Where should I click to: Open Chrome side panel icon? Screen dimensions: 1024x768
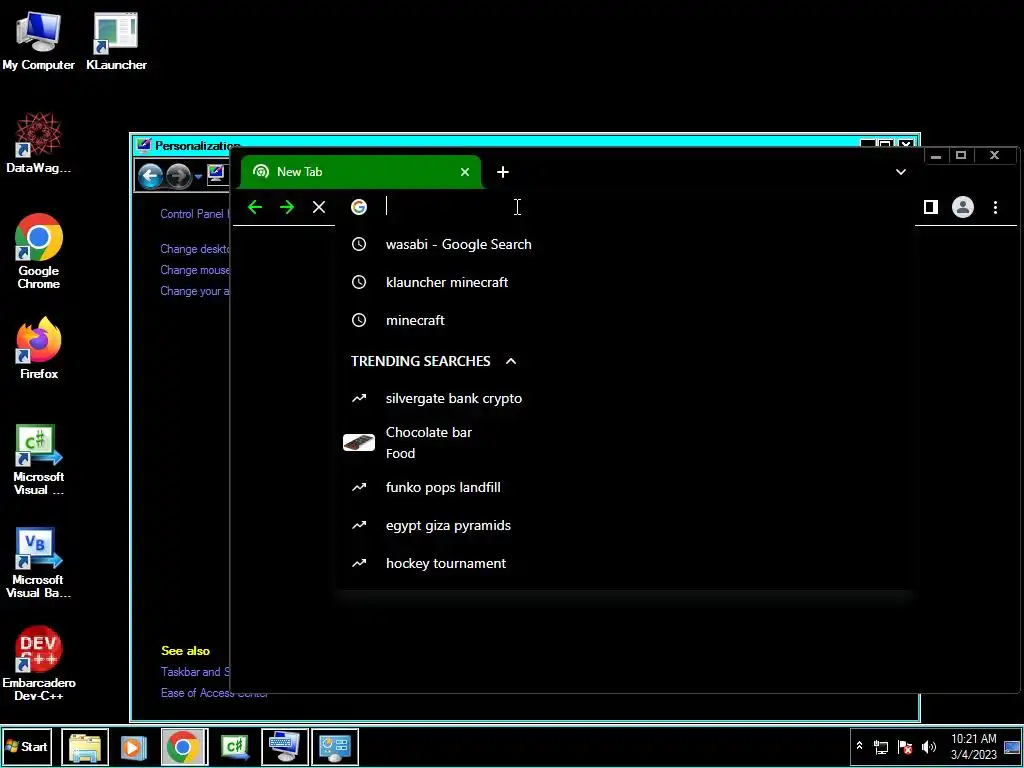(931, 207)
